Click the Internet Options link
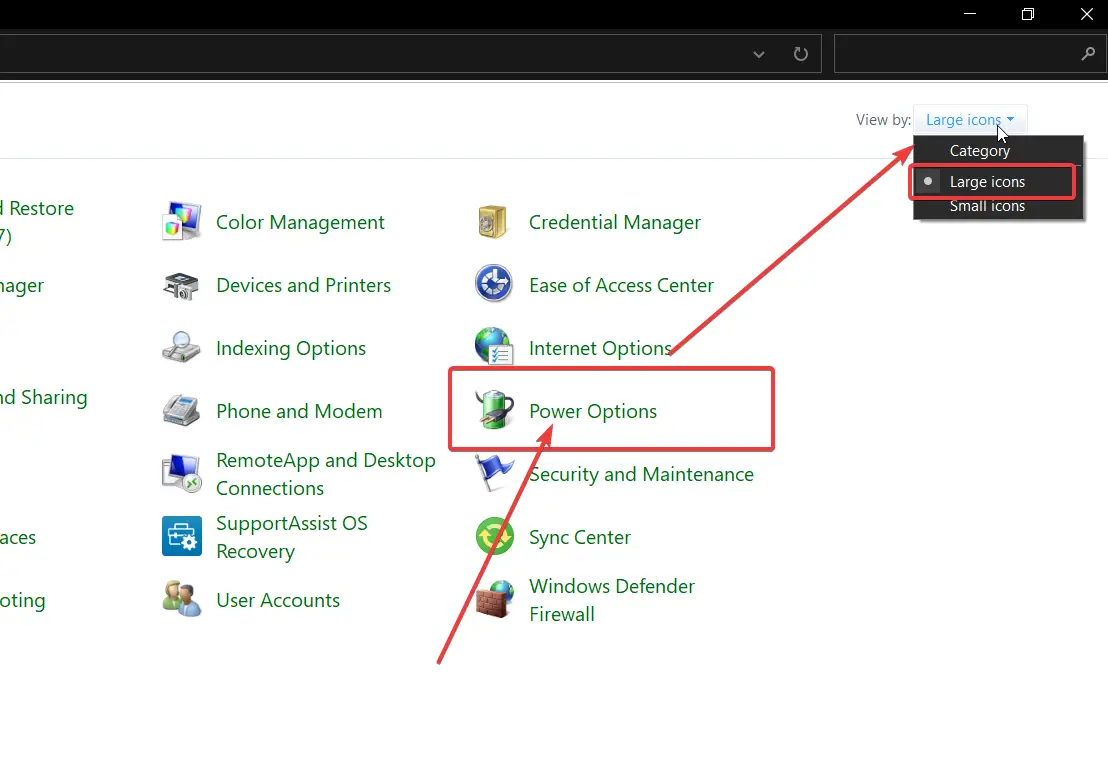This screenshot has width=1108, height=780. 600,348
